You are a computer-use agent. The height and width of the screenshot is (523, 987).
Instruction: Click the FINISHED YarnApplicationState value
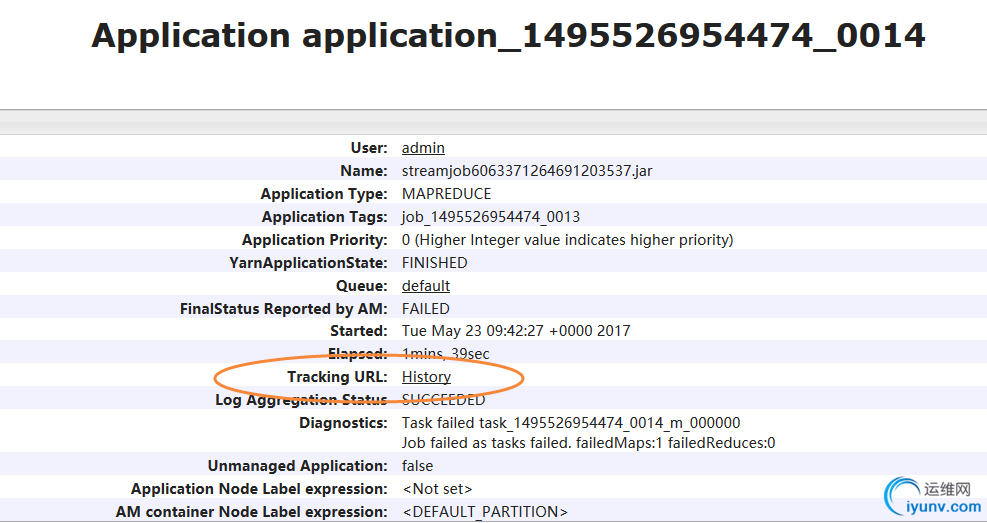coord(434,263)
